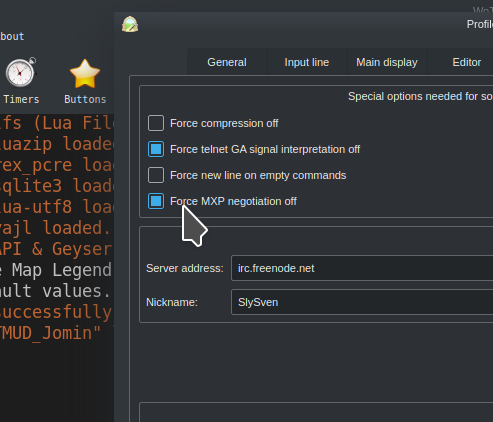Enable Force new line on empty commands
The width and height of the screenshot is (493, 422).
156,175
